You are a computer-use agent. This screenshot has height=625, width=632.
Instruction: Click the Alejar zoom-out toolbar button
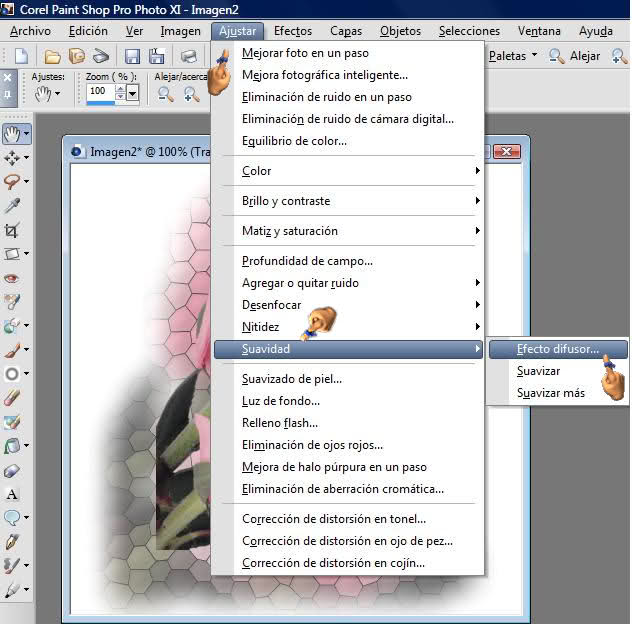tap(575, 56)
